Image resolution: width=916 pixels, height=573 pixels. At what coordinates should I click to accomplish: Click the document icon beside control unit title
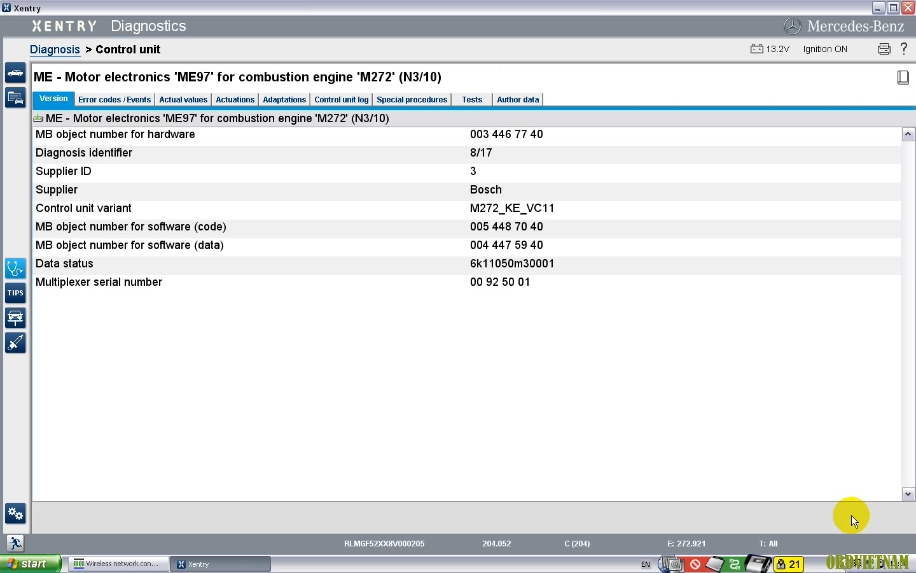click(903, 77)
